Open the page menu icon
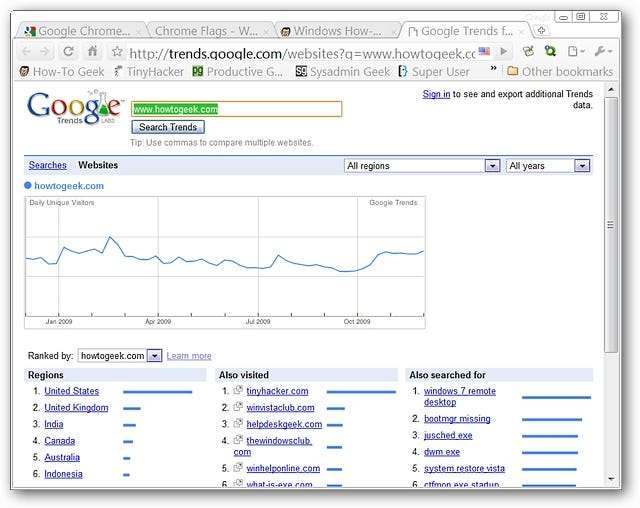Viewport: 640px width, 508px height. (x=576, y=52)
